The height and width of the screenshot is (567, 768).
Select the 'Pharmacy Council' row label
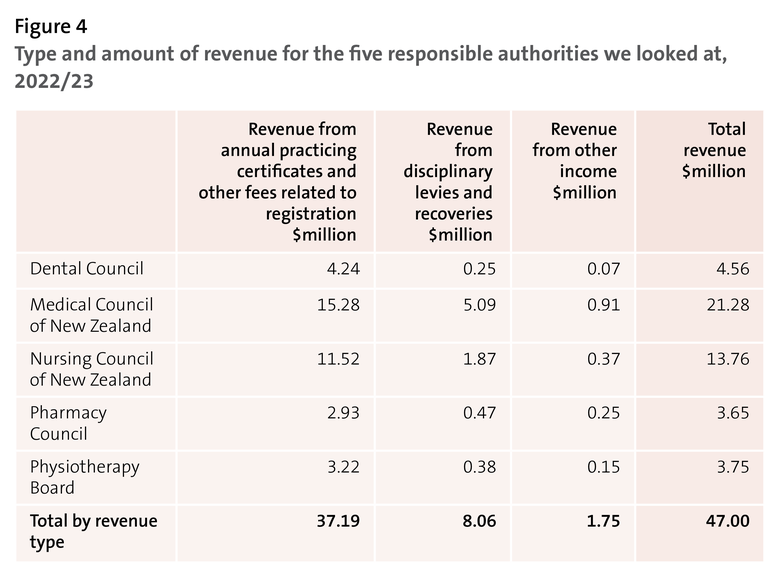[x=68, y=423]
